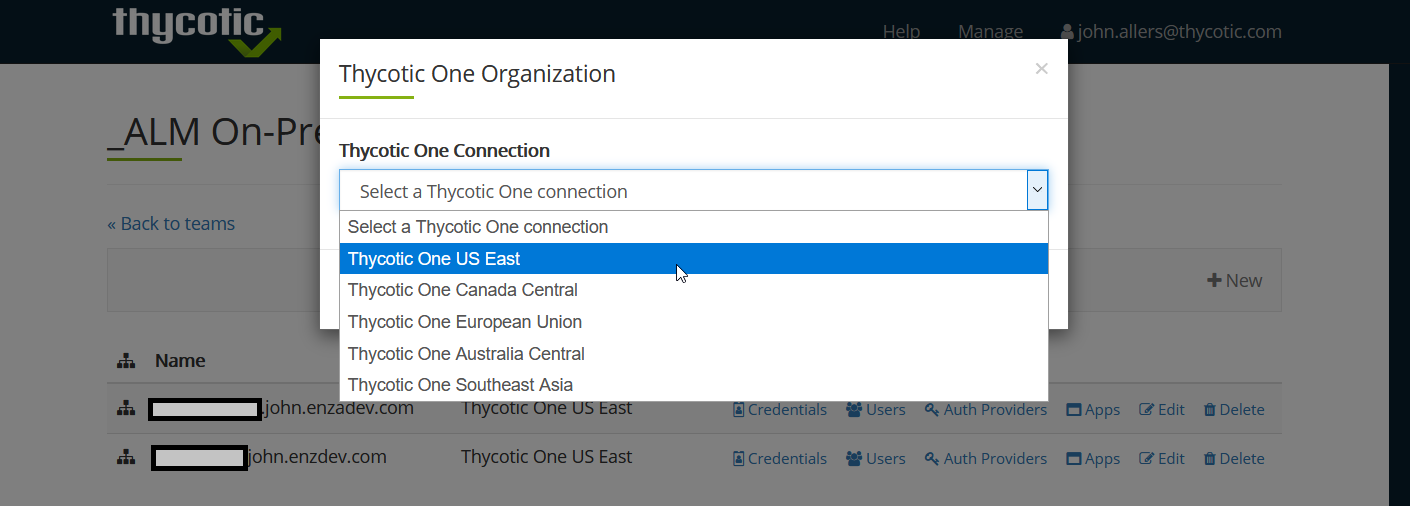1410x506 pixels.
Task: Click organization icon in Name header
Action: (125, 361)
